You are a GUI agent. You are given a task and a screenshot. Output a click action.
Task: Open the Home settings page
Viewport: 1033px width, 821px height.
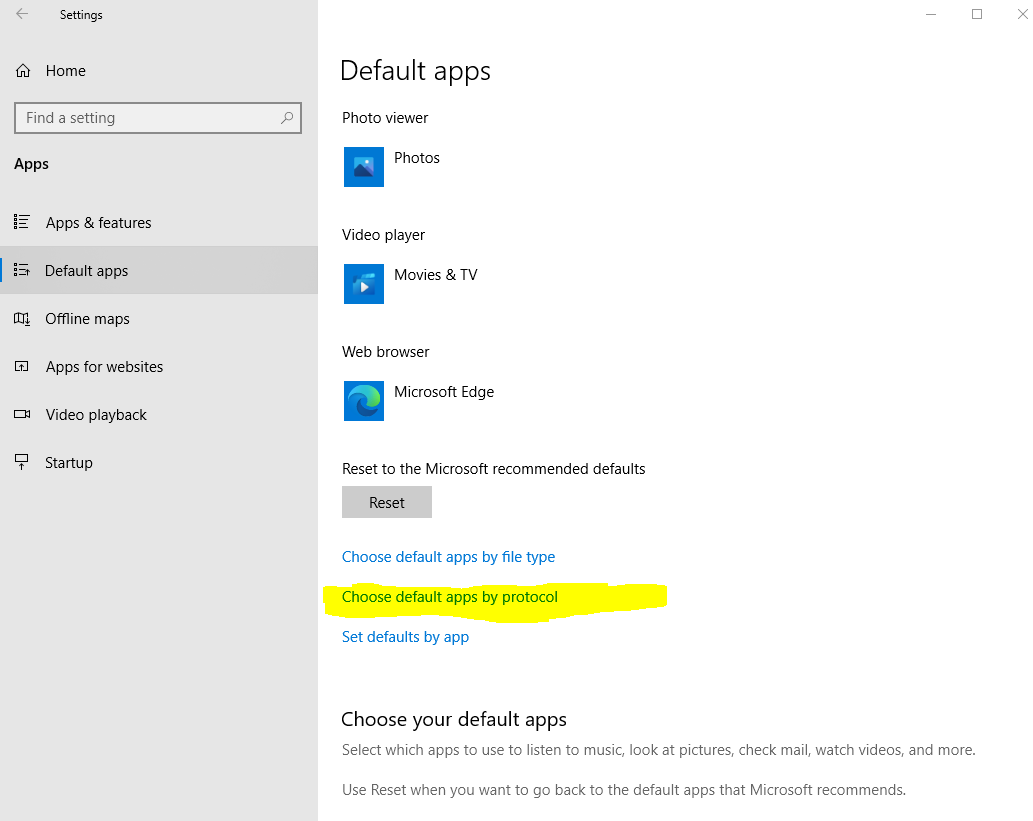159,71
